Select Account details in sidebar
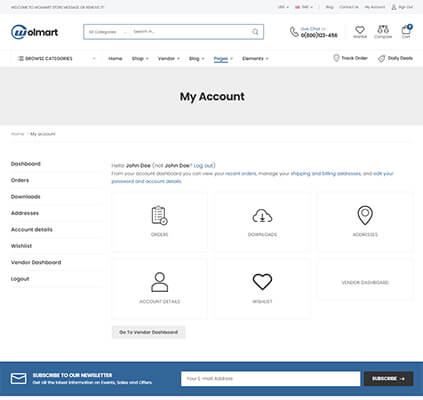This screenshot has width=423, height=400. [32, 230]
